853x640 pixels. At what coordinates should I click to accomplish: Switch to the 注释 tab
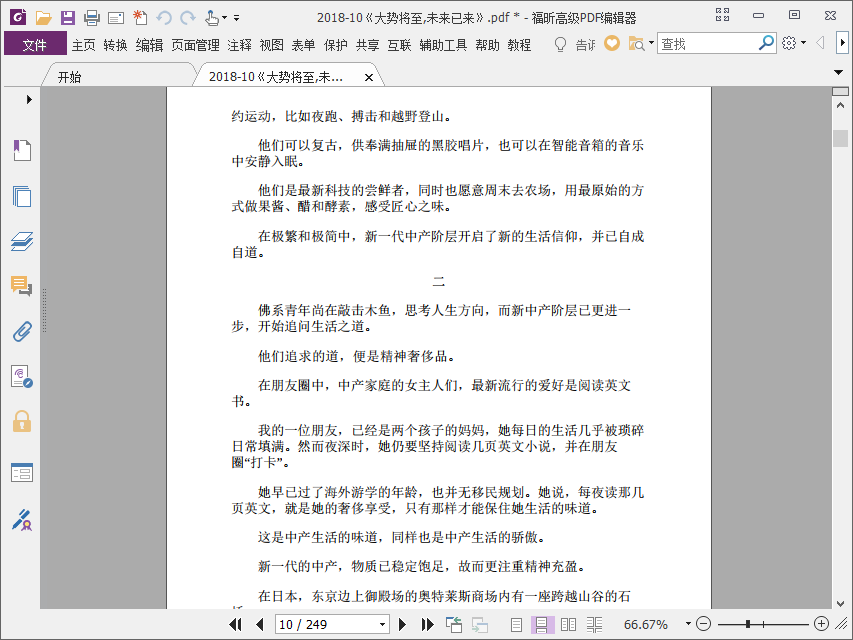[x=239, y=45]
